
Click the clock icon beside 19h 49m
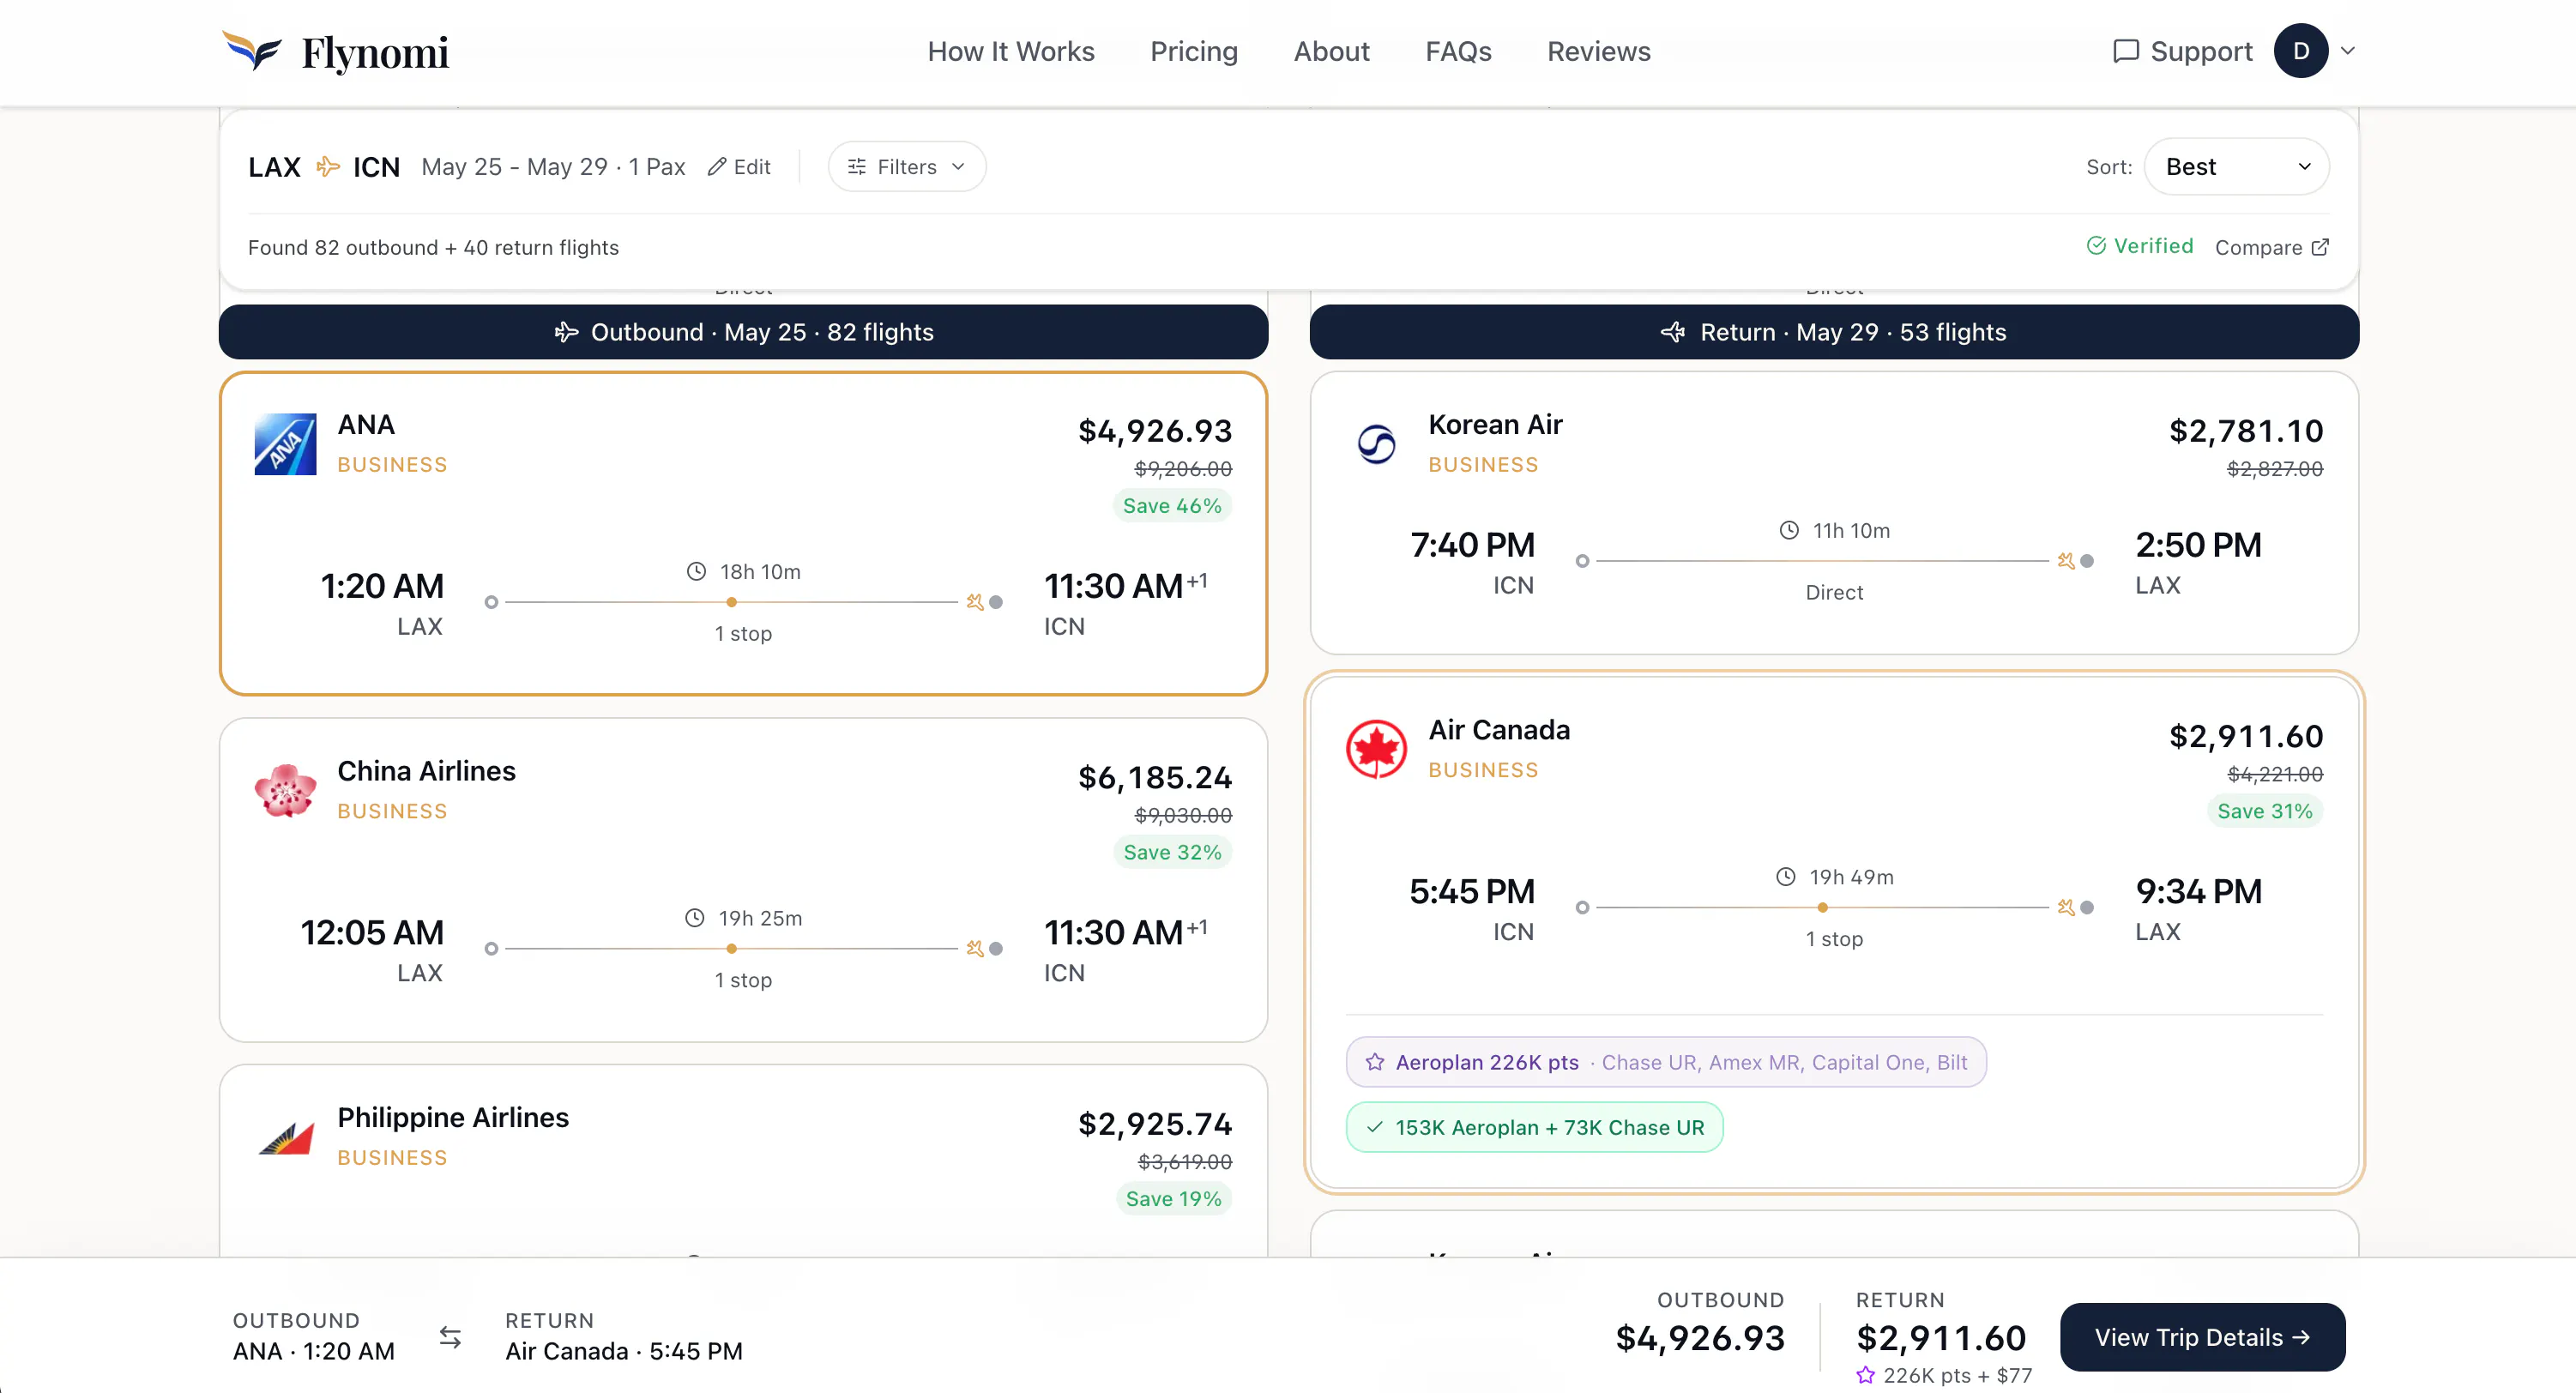tap(1785, 877)
